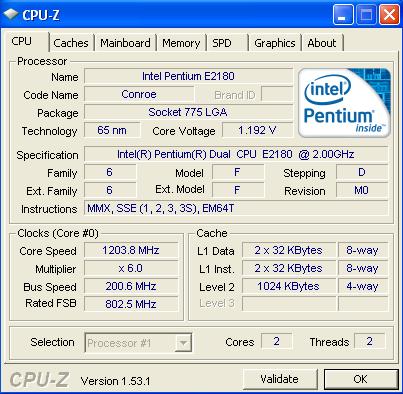This screenshot has height=394, width=403.
Task: Click the empty Brand ID field
Action: tap(277, 94)
